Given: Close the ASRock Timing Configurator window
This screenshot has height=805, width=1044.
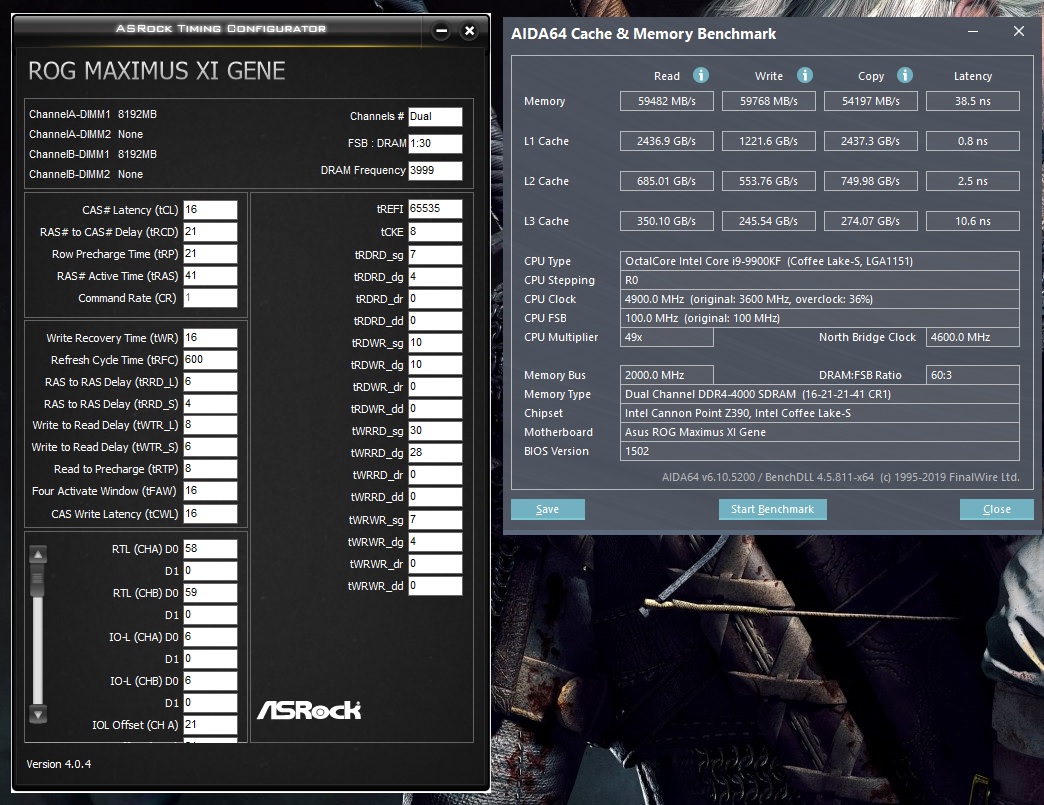Looking at the screenshot, I should click(x=469, y=31).
